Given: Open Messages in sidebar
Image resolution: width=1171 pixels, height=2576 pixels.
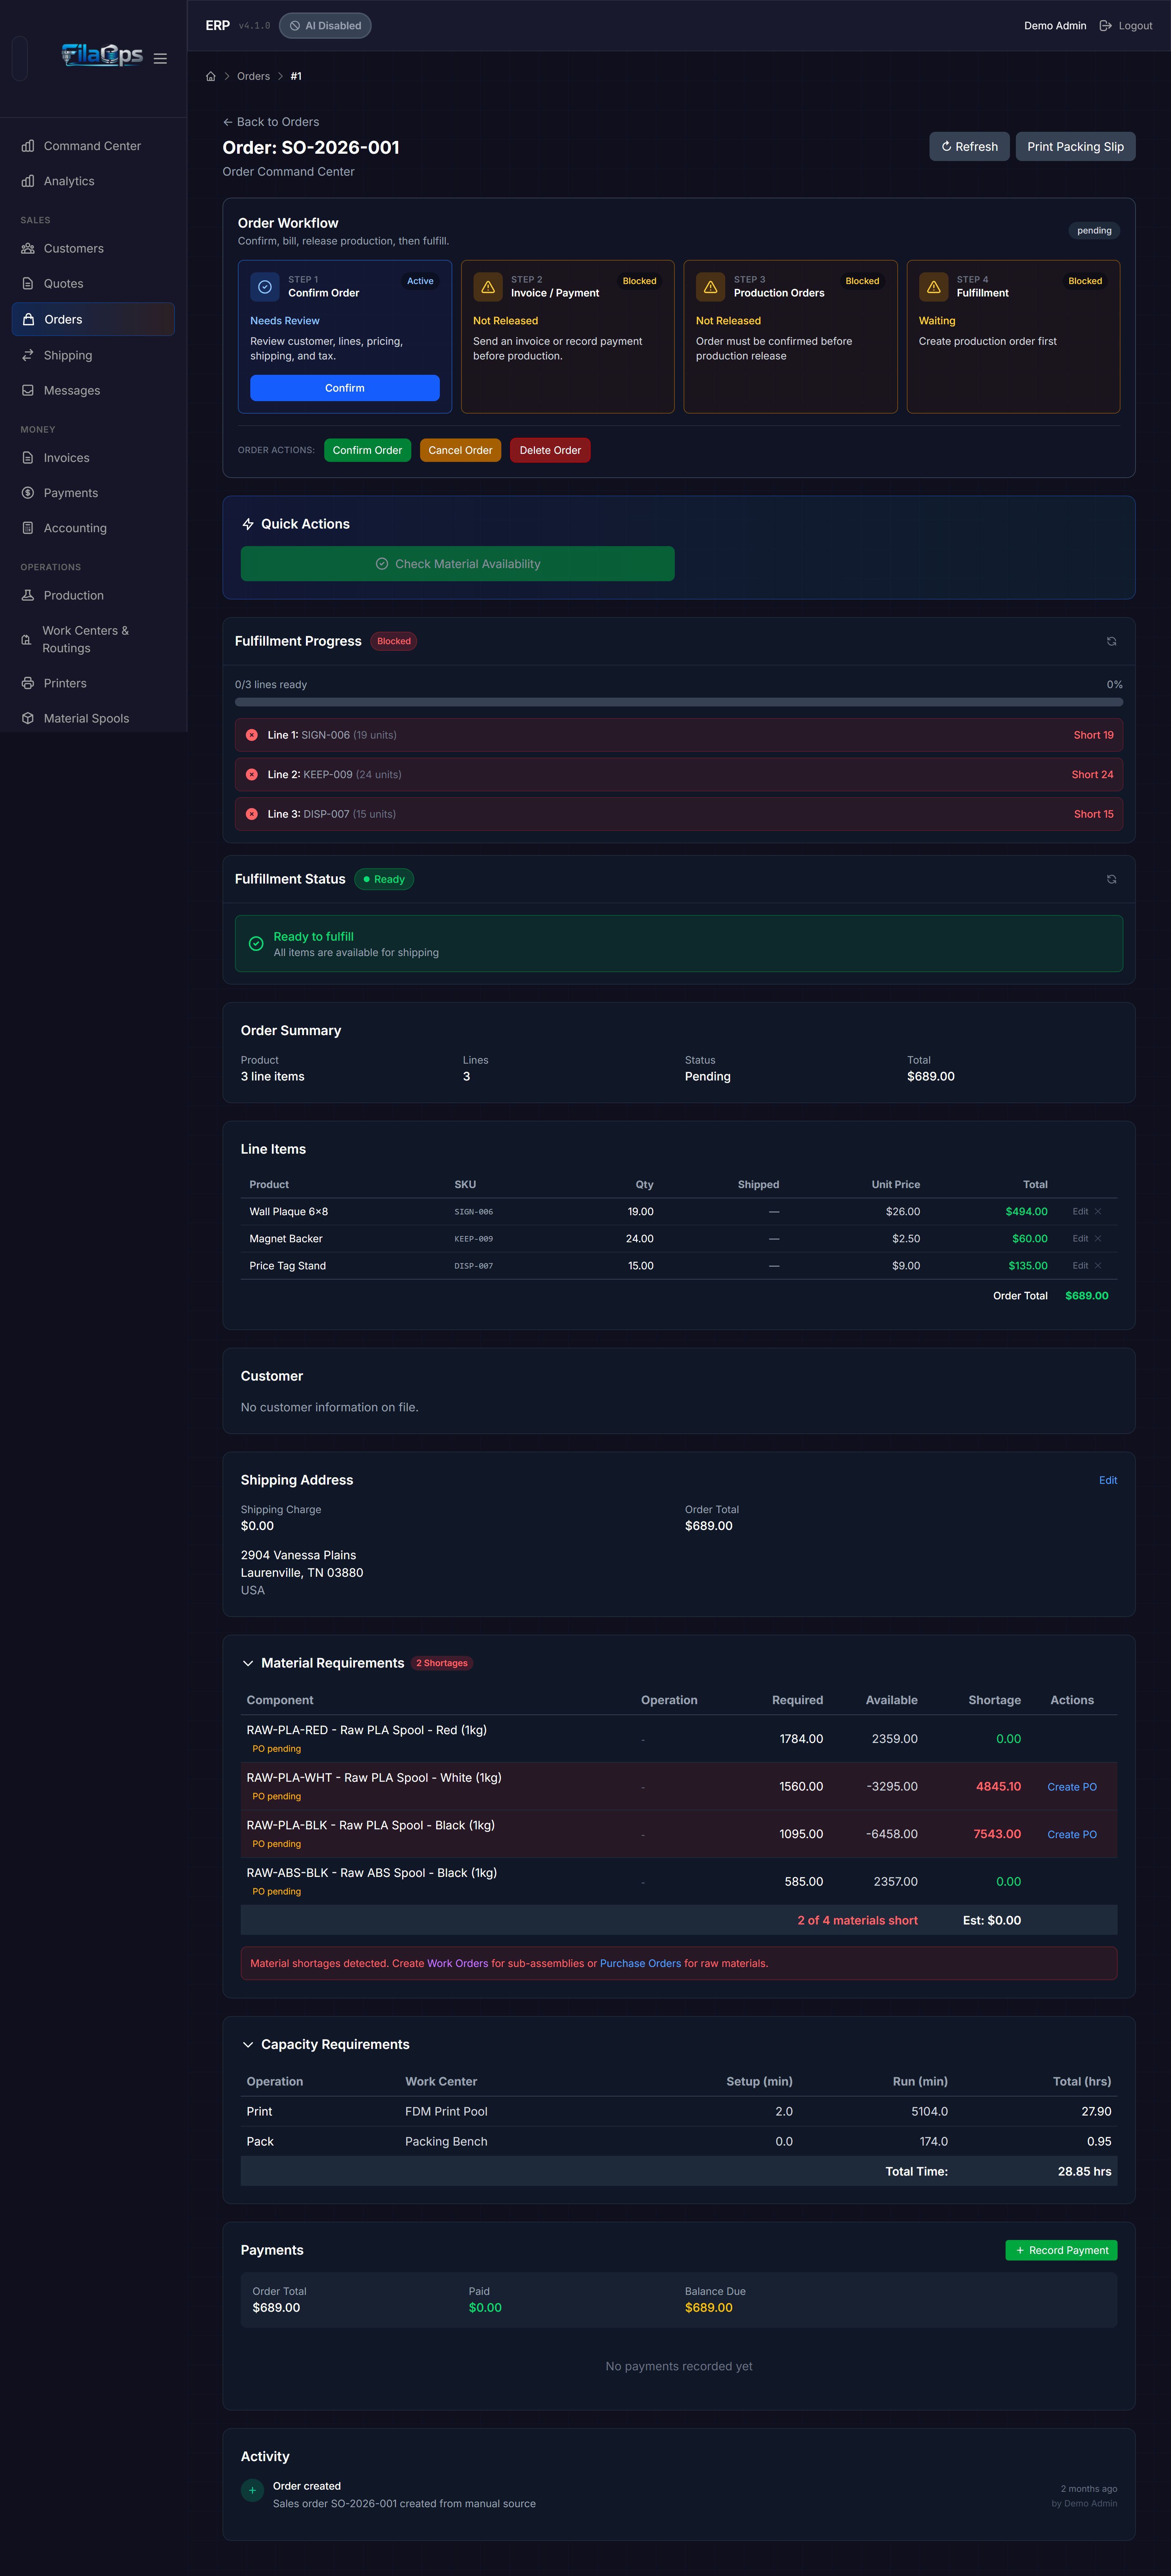Looking at the screenshot, I should click(x=93, y=390).
